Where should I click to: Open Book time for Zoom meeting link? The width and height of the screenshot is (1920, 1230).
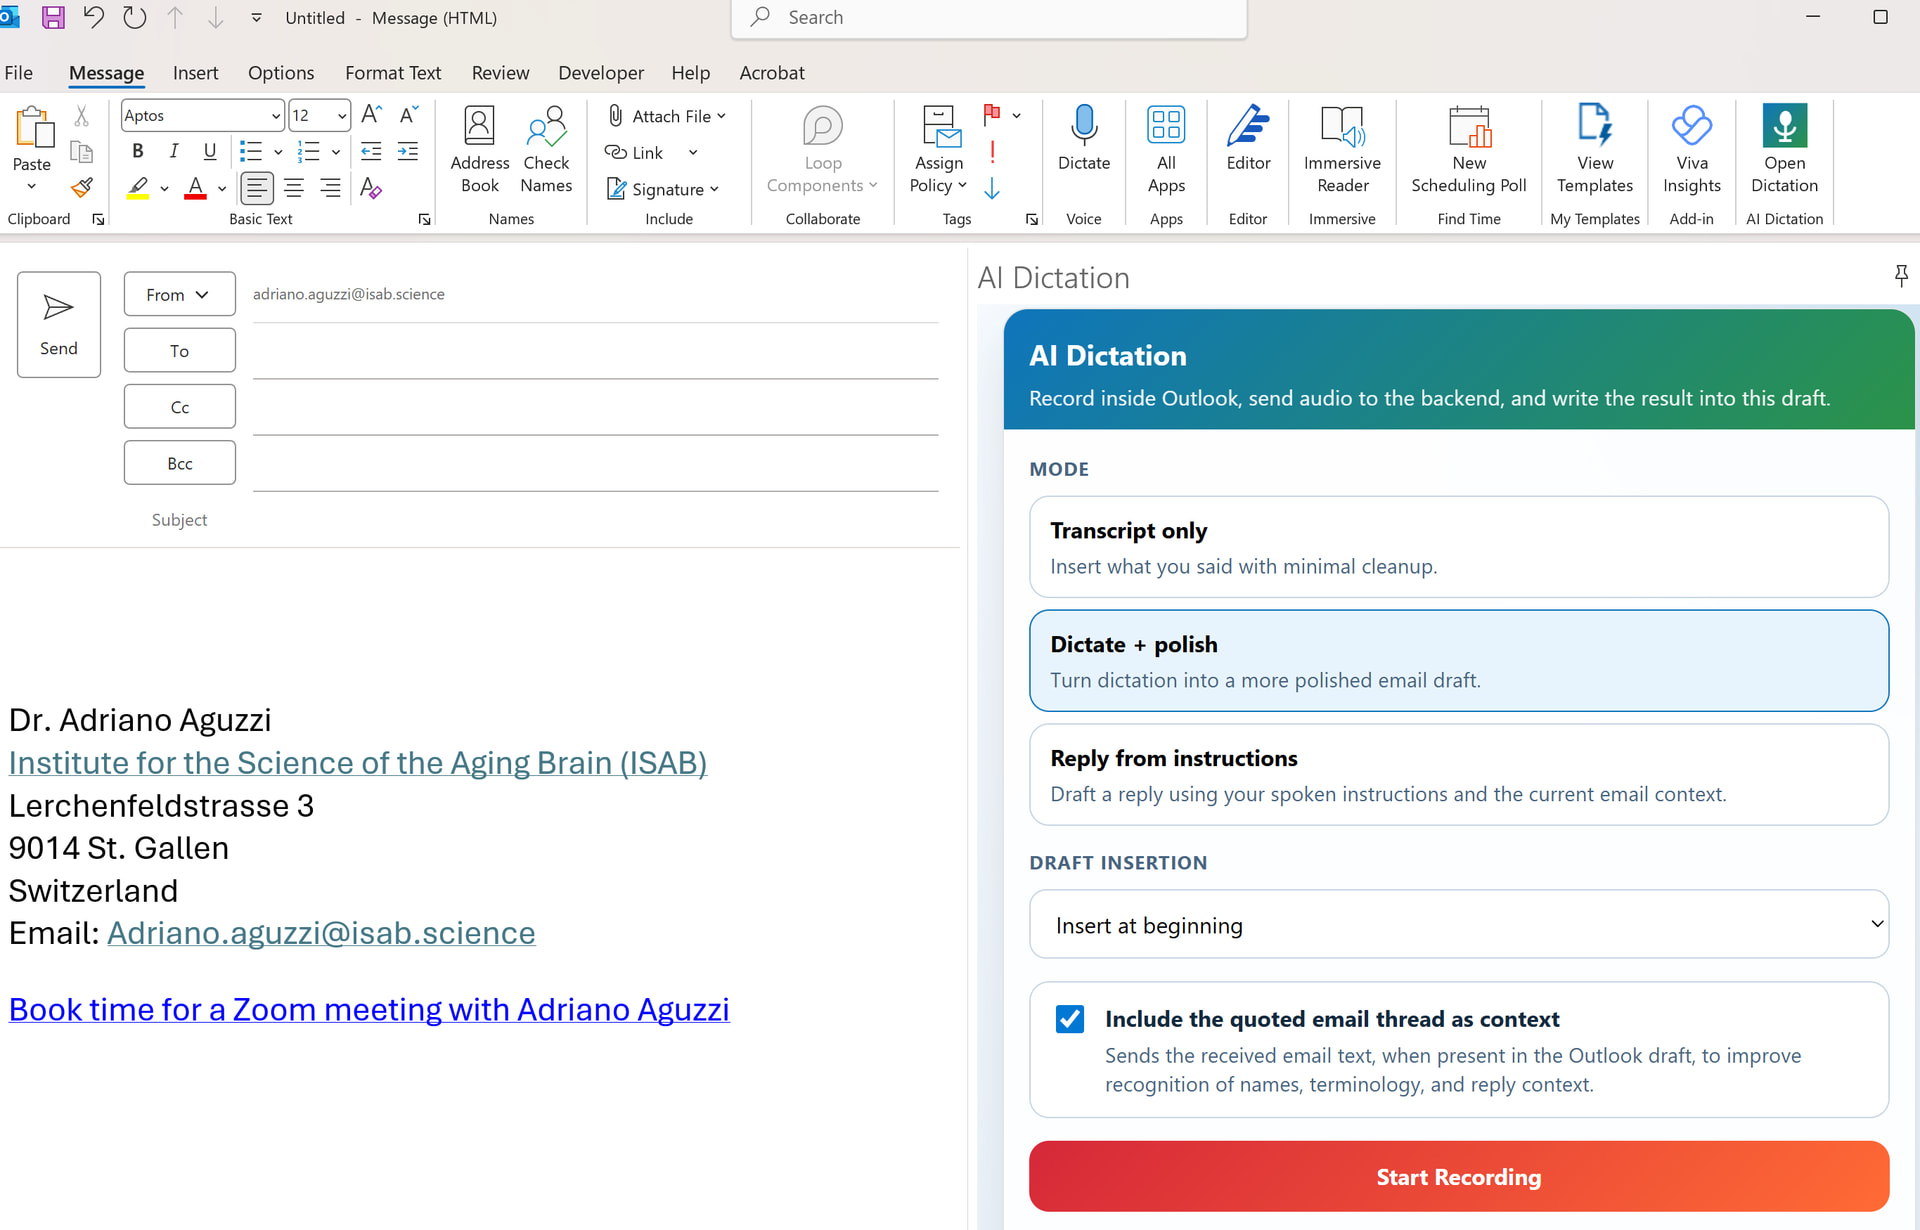[x=369, y=1010]
